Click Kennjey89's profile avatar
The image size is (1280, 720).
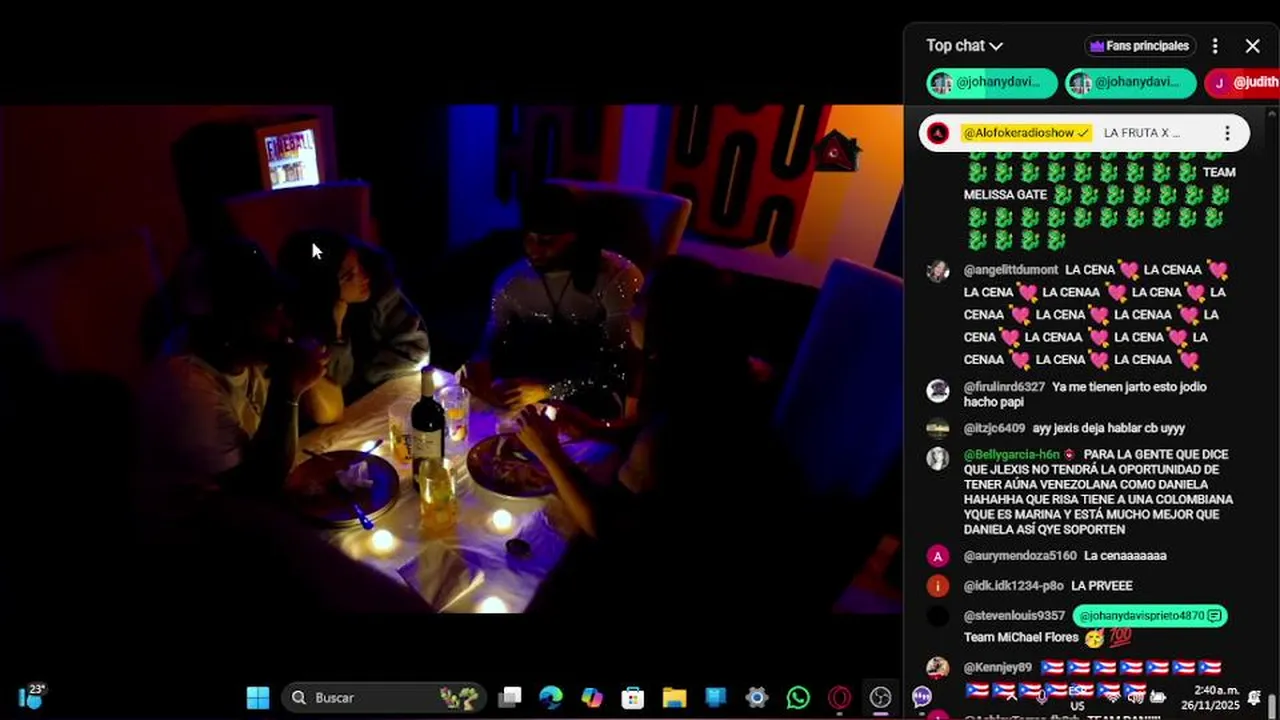click(x=938, y=668)
